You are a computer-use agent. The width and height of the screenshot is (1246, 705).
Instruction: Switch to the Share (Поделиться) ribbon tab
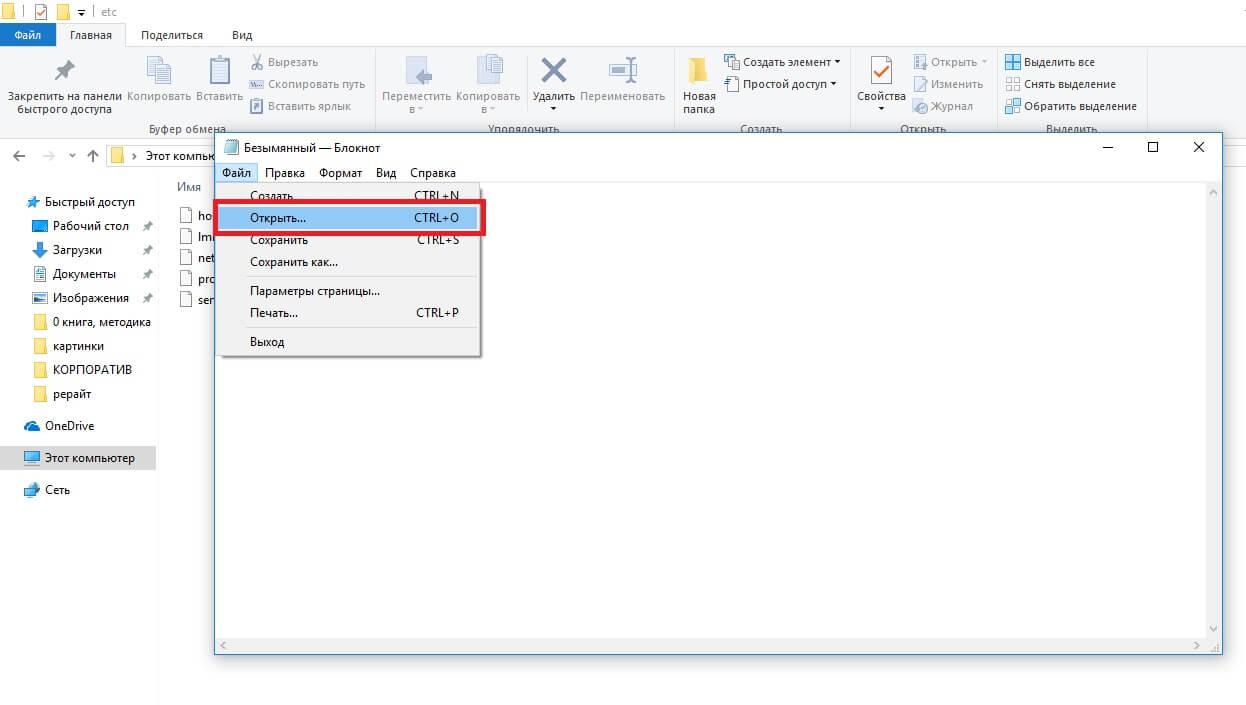(172, 35)
